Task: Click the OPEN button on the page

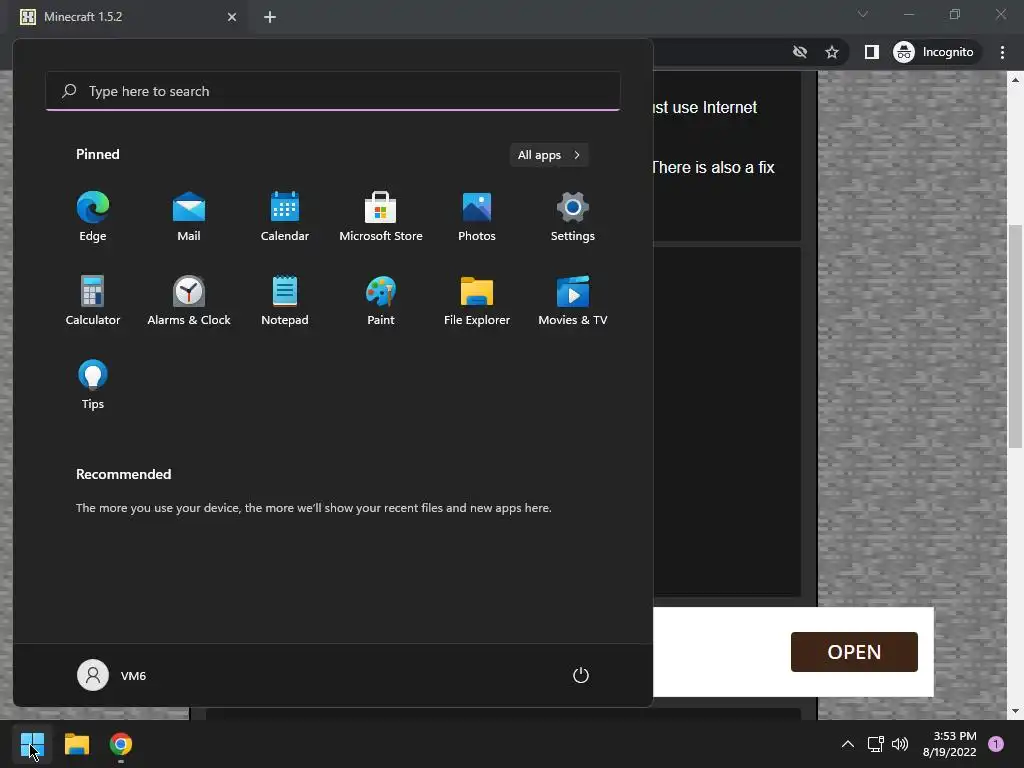Action: 854,652
